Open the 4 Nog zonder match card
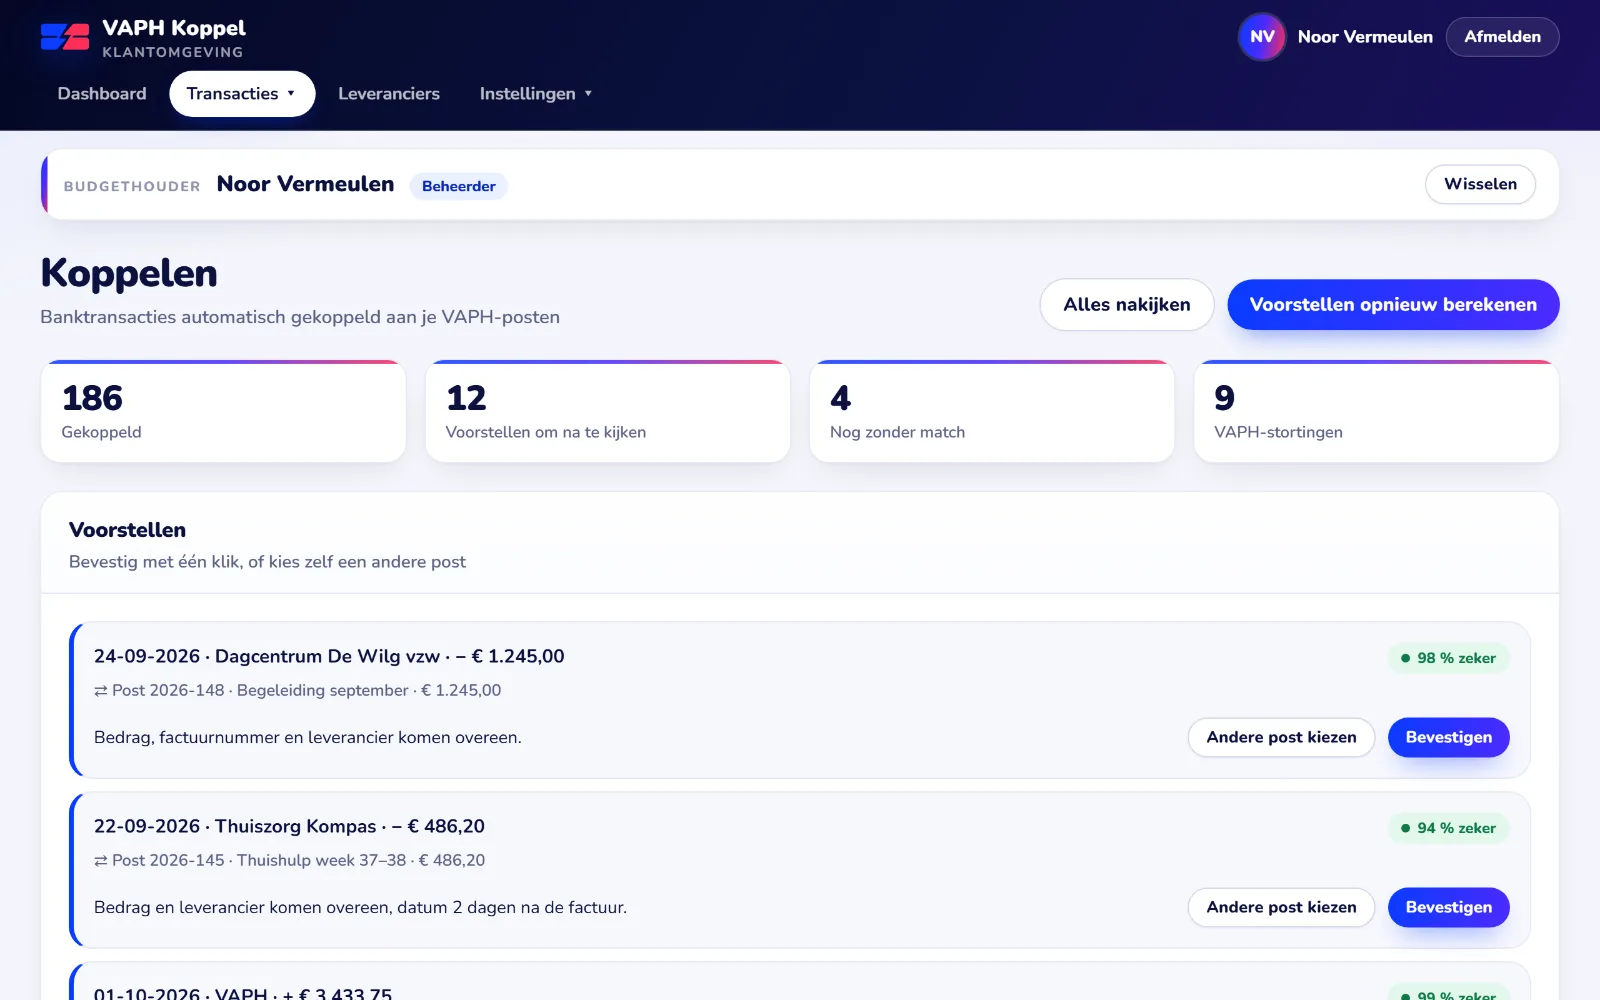This screenshot has height=1000, width=1600. (992, 411)
